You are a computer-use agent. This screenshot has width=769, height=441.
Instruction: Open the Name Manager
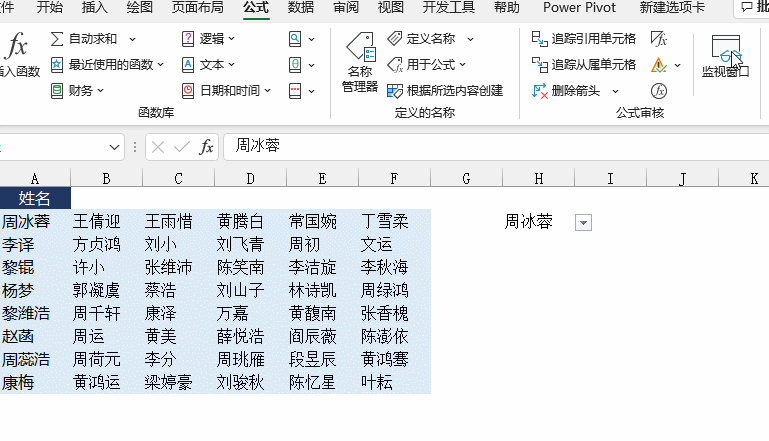360,62
